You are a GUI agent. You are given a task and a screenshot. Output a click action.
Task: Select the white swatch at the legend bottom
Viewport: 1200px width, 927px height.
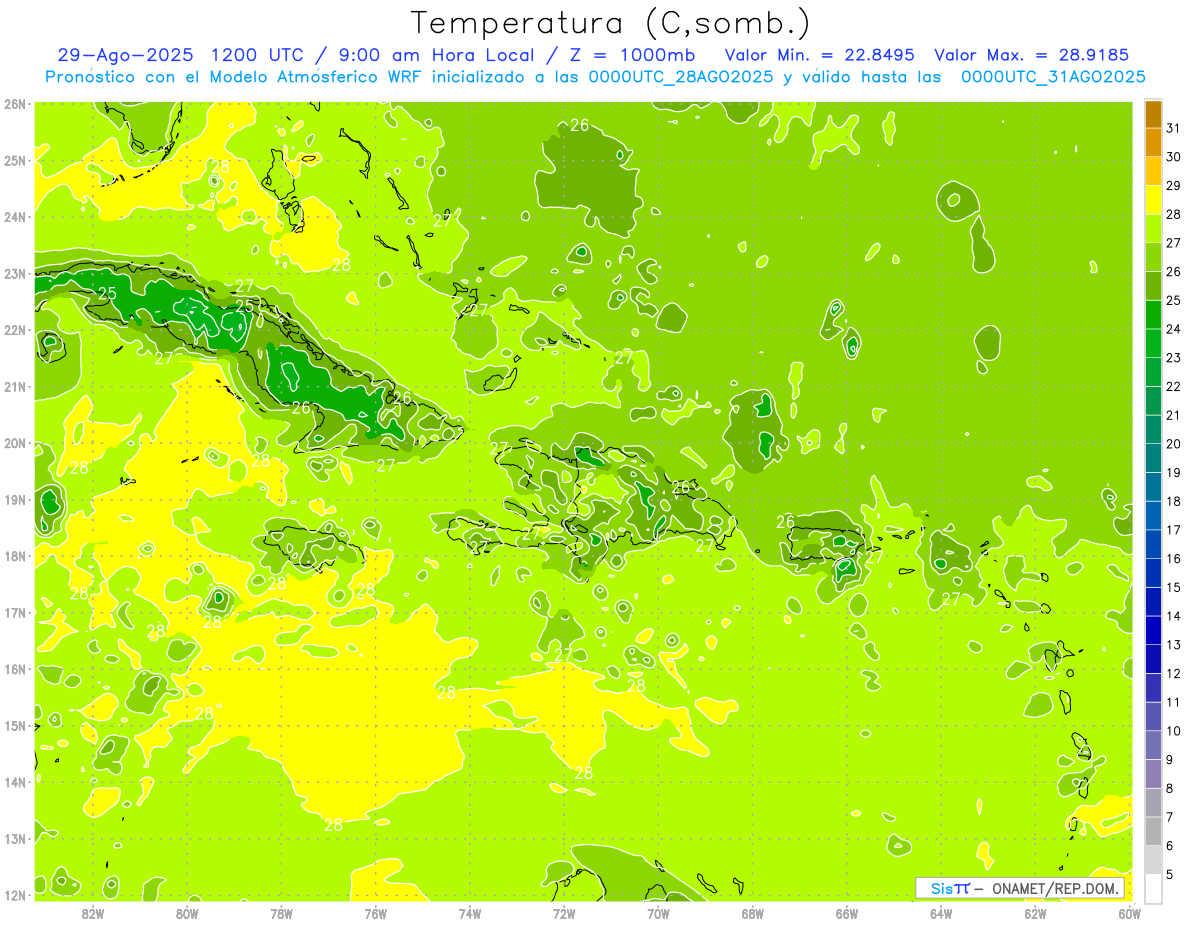(1153, 889)
